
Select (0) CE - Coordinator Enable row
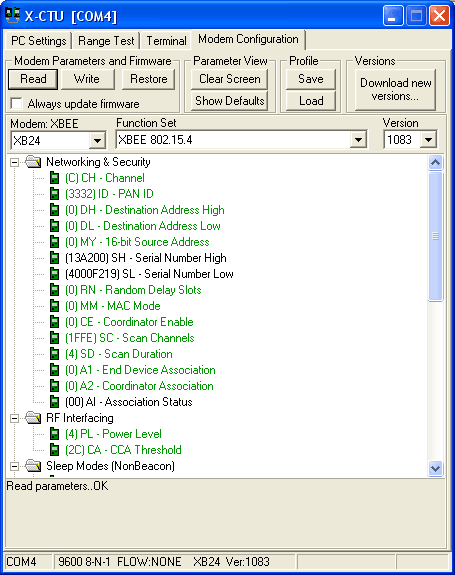[x=129, y=322]
